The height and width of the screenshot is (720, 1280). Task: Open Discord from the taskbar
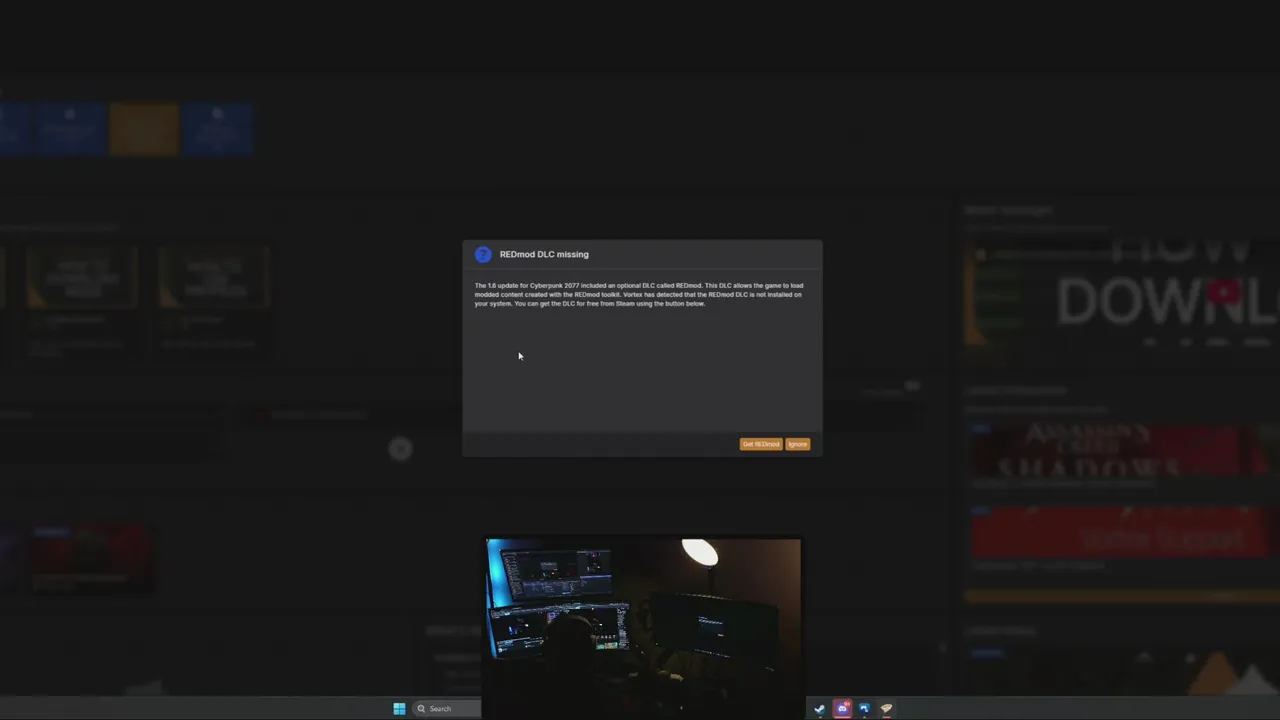pos(842,708)
